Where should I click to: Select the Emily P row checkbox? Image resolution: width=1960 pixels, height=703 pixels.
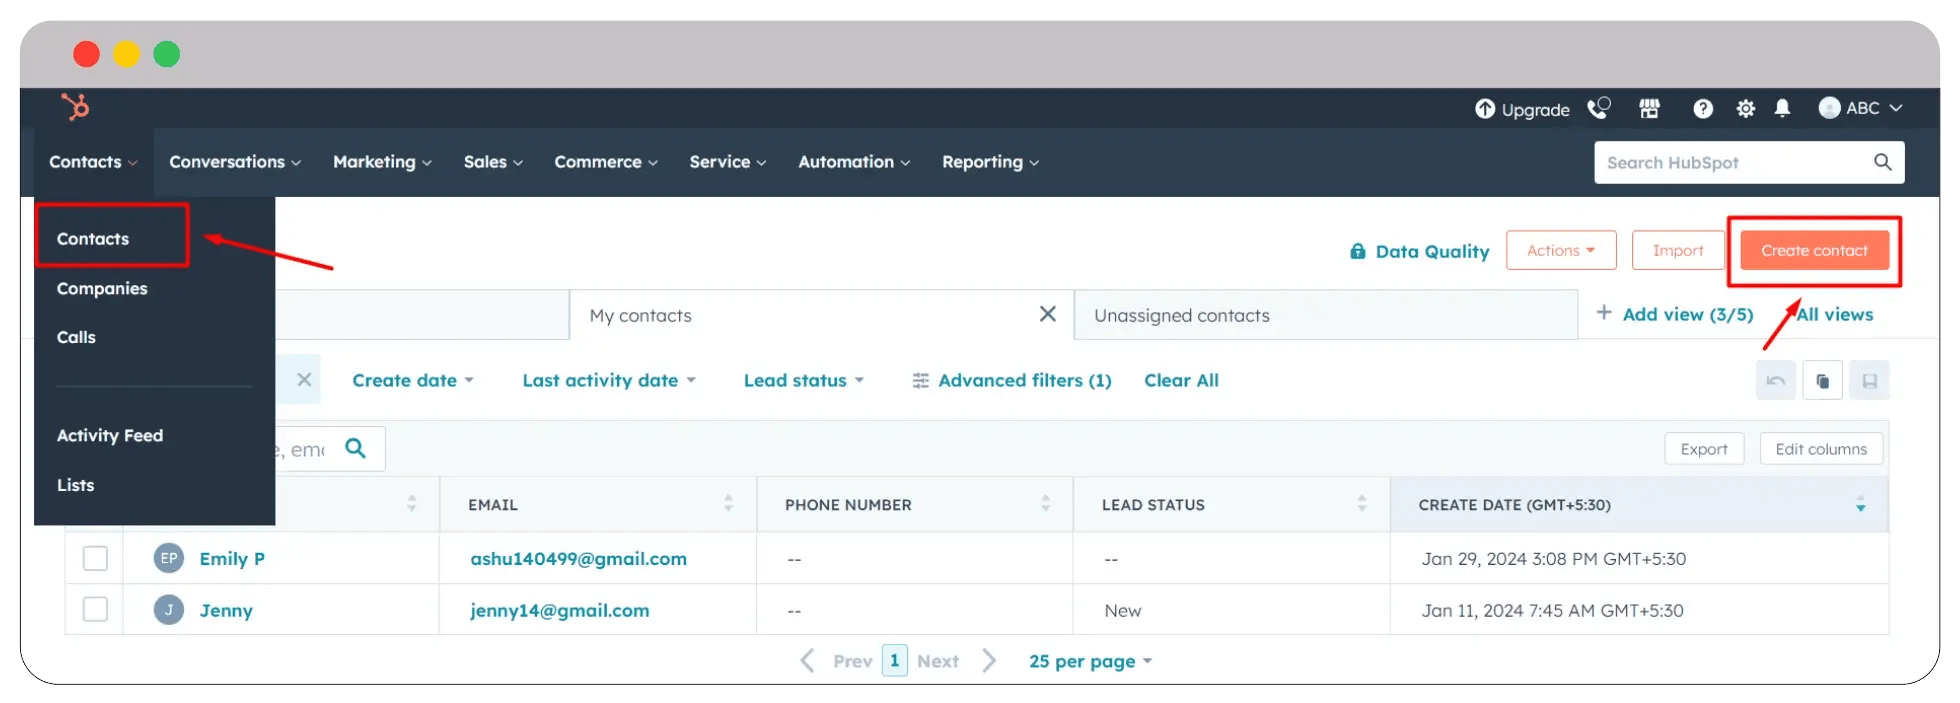[x=95, y=558]
